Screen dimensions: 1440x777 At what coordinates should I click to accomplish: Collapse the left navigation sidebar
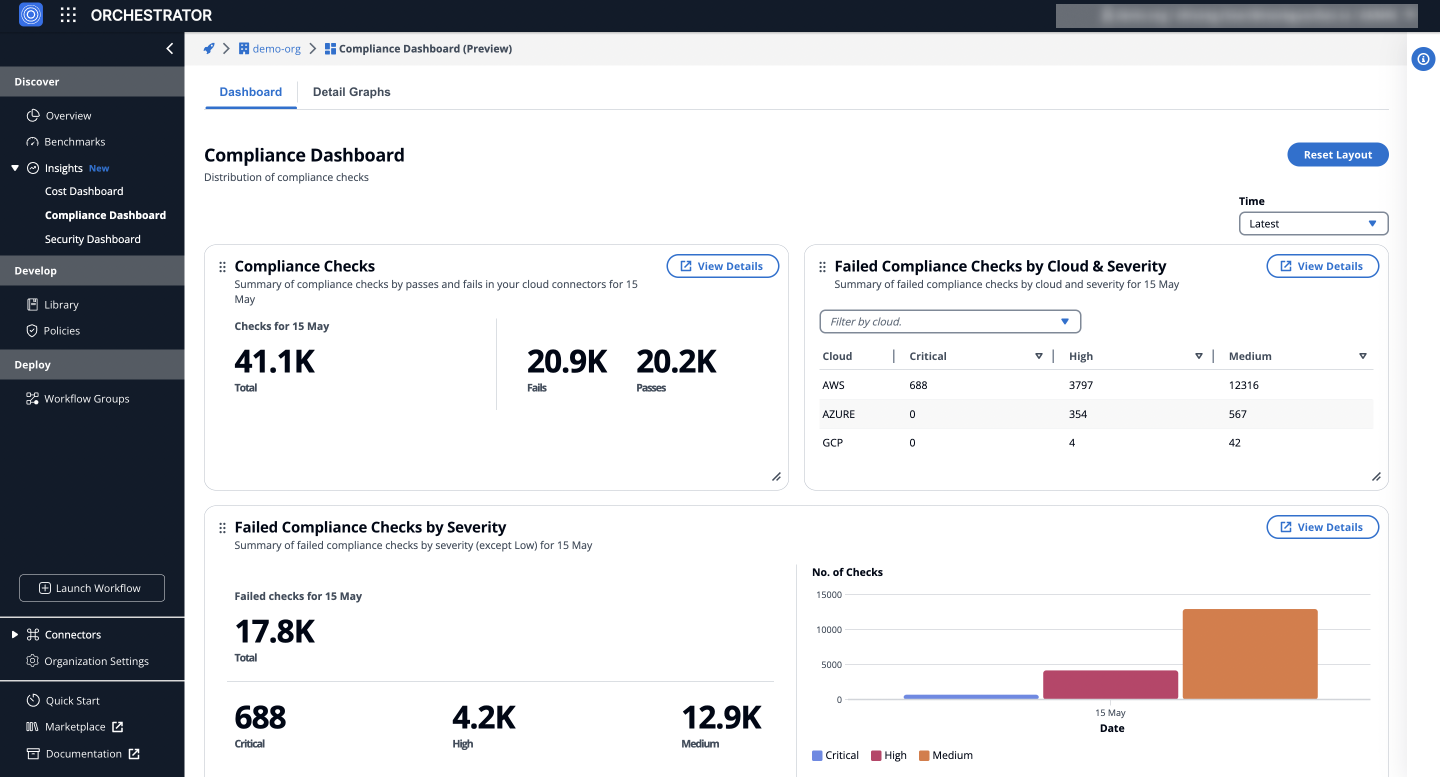169,48
